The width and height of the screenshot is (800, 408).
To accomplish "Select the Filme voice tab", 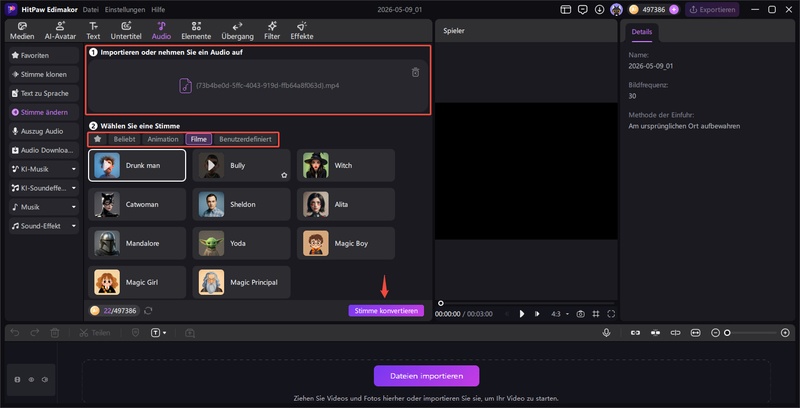I will tap(198, 139).
